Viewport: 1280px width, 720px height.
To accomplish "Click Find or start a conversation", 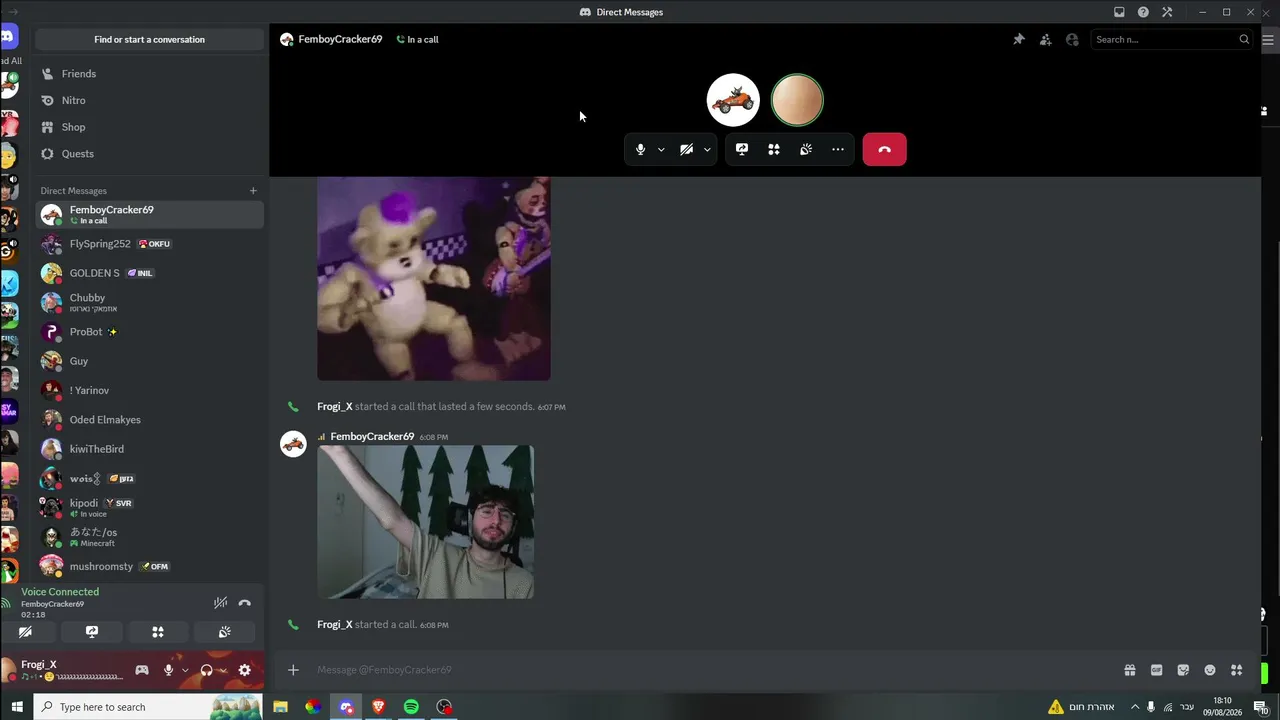I will click(x=150, y=40).
